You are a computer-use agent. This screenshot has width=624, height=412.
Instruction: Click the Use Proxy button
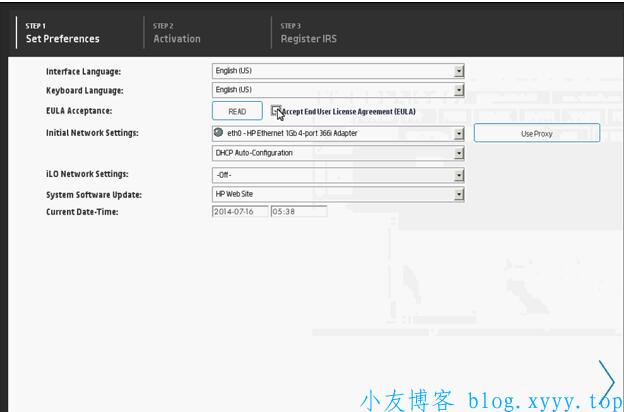coord(536,133)
